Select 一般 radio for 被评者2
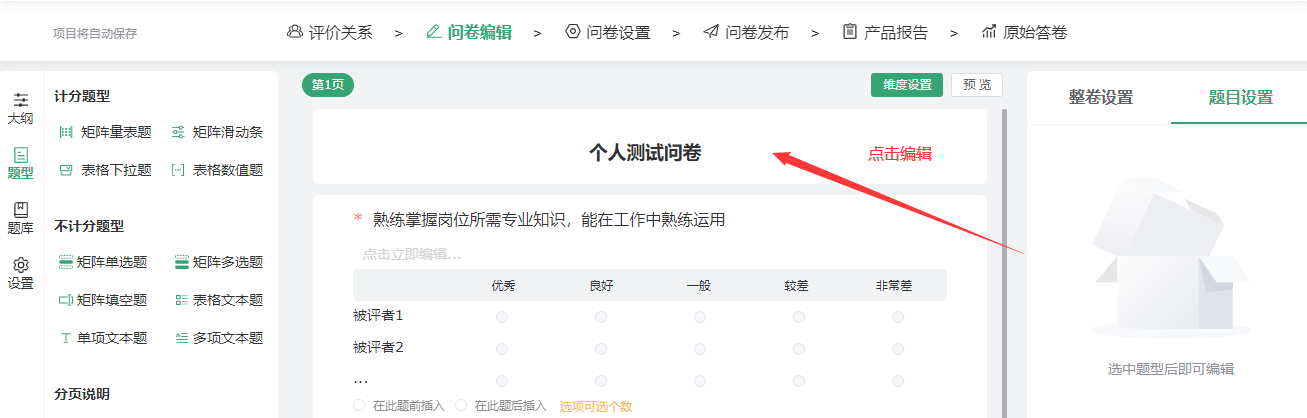Screen dimensions: 1307x418 [700, 348]
